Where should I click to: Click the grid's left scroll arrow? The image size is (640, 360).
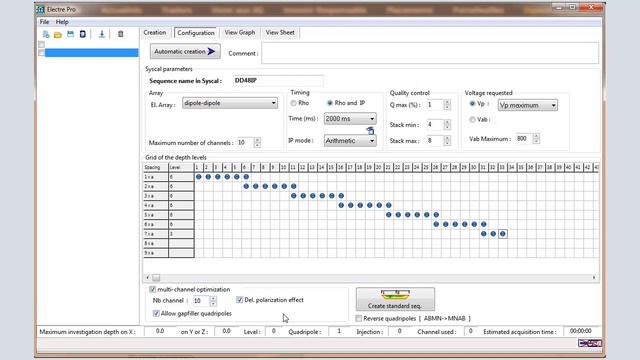tap(148, 278)
